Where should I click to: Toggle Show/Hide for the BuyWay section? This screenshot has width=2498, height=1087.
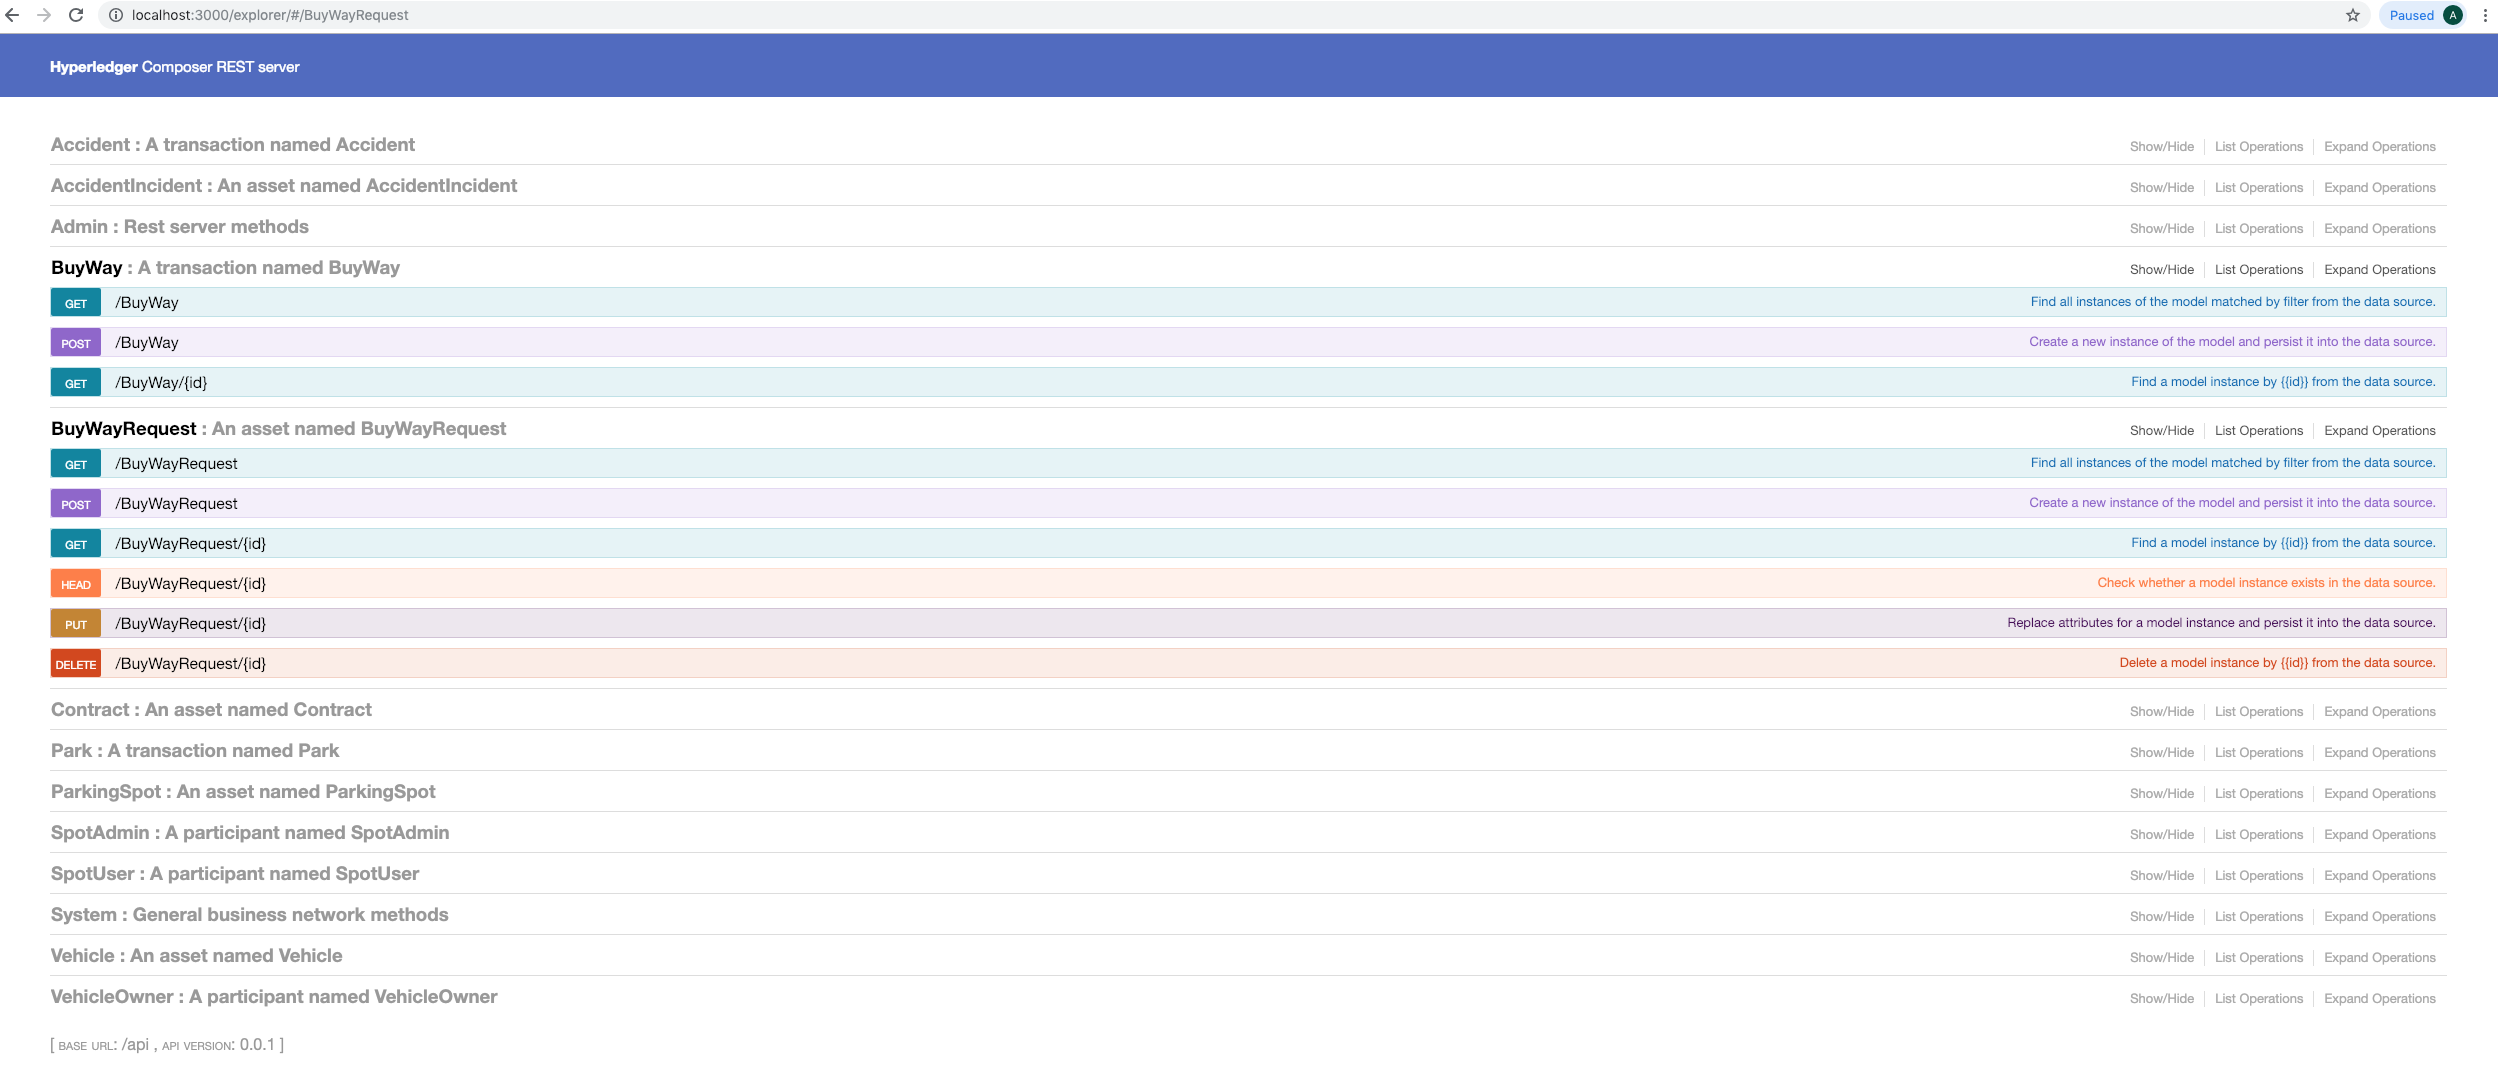coord(2161,270)
